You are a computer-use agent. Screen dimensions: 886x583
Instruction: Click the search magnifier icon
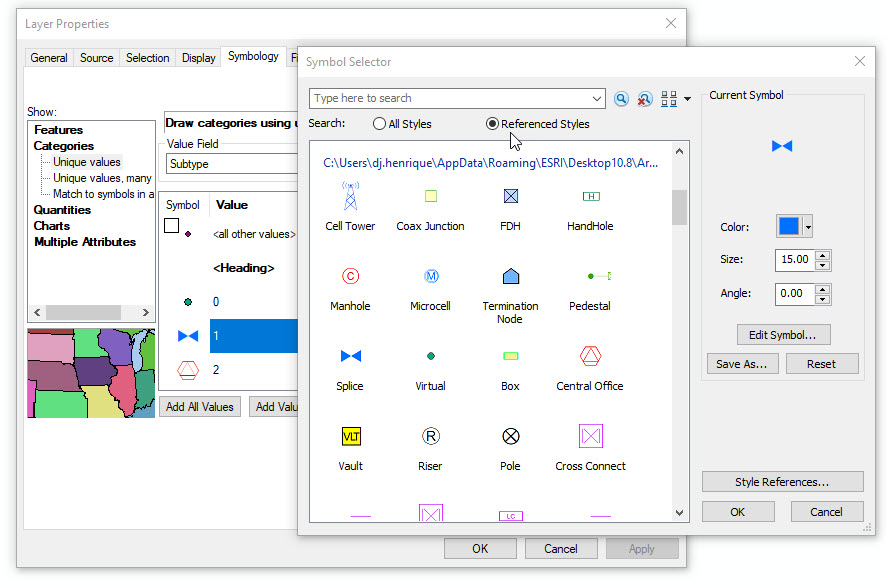(621, 99)
